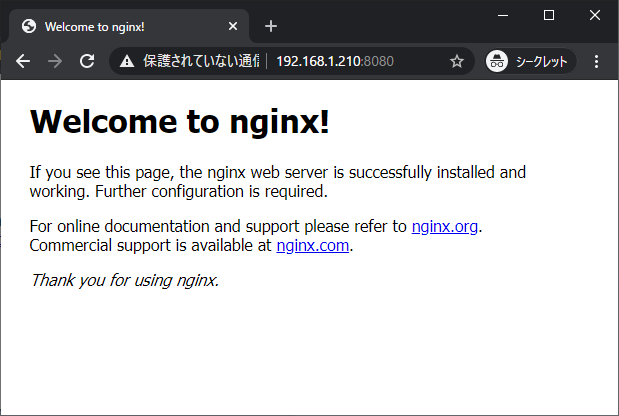The height and width of the screenshot is (416, 619).
Task: Click 'Further configuration is required.' text
Action: coord(212,191)
